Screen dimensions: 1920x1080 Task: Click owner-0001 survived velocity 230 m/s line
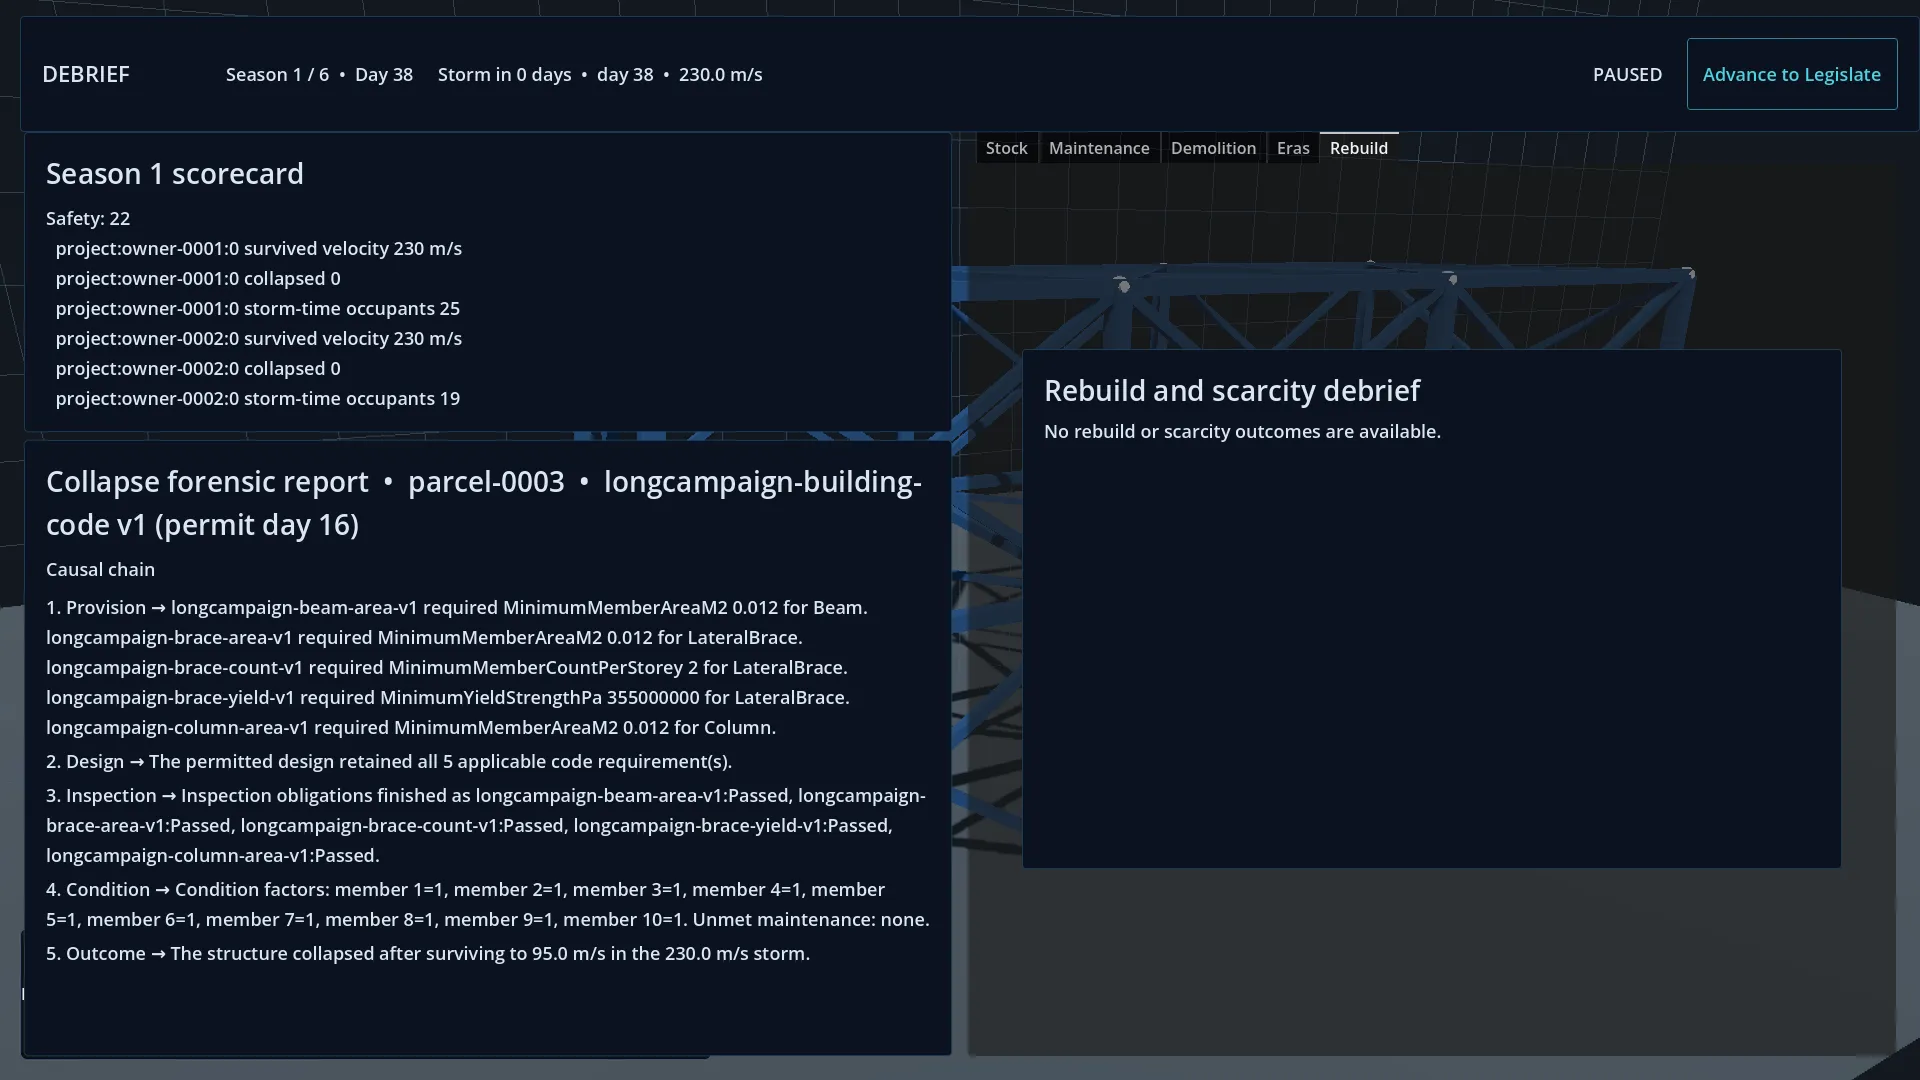259,248
